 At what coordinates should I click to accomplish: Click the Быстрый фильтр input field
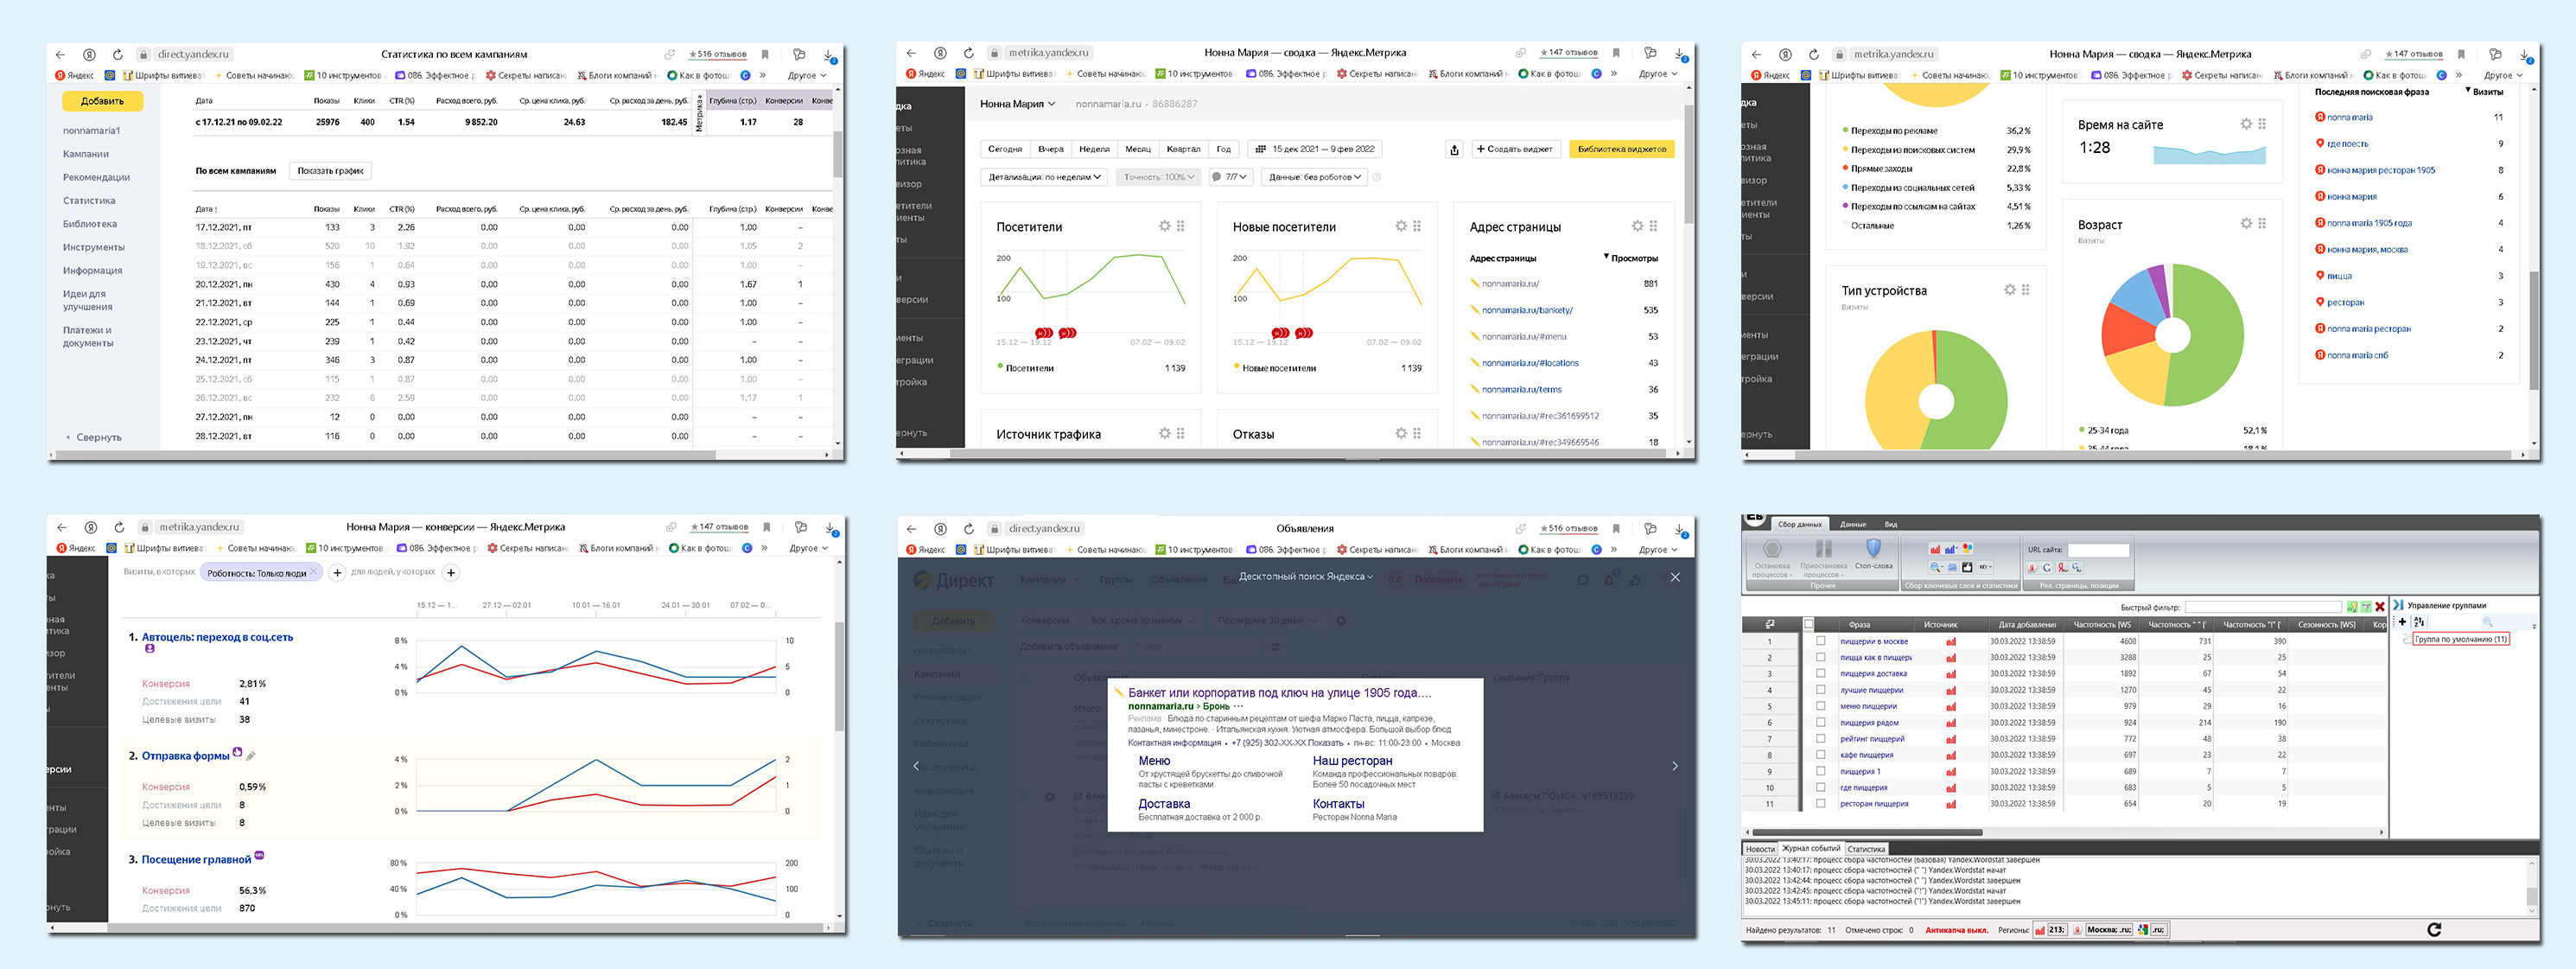click(x=2262, y=607)
